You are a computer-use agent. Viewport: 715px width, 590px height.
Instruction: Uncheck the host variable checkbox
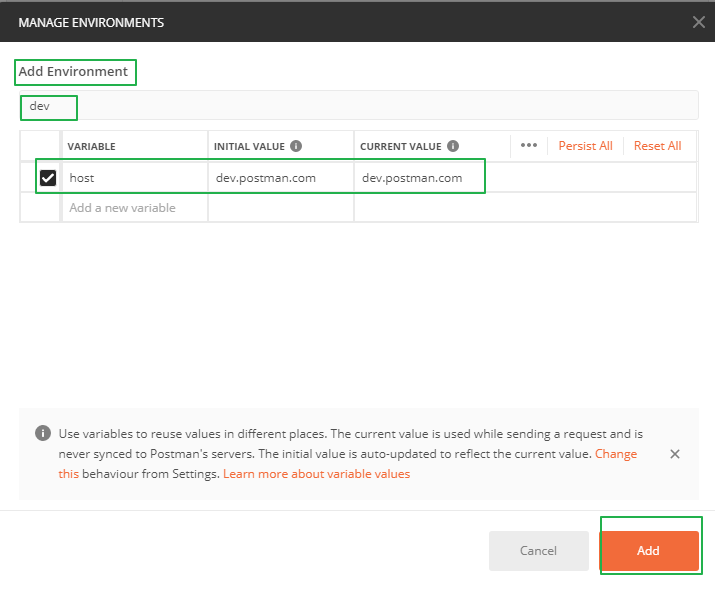[48, 178]
